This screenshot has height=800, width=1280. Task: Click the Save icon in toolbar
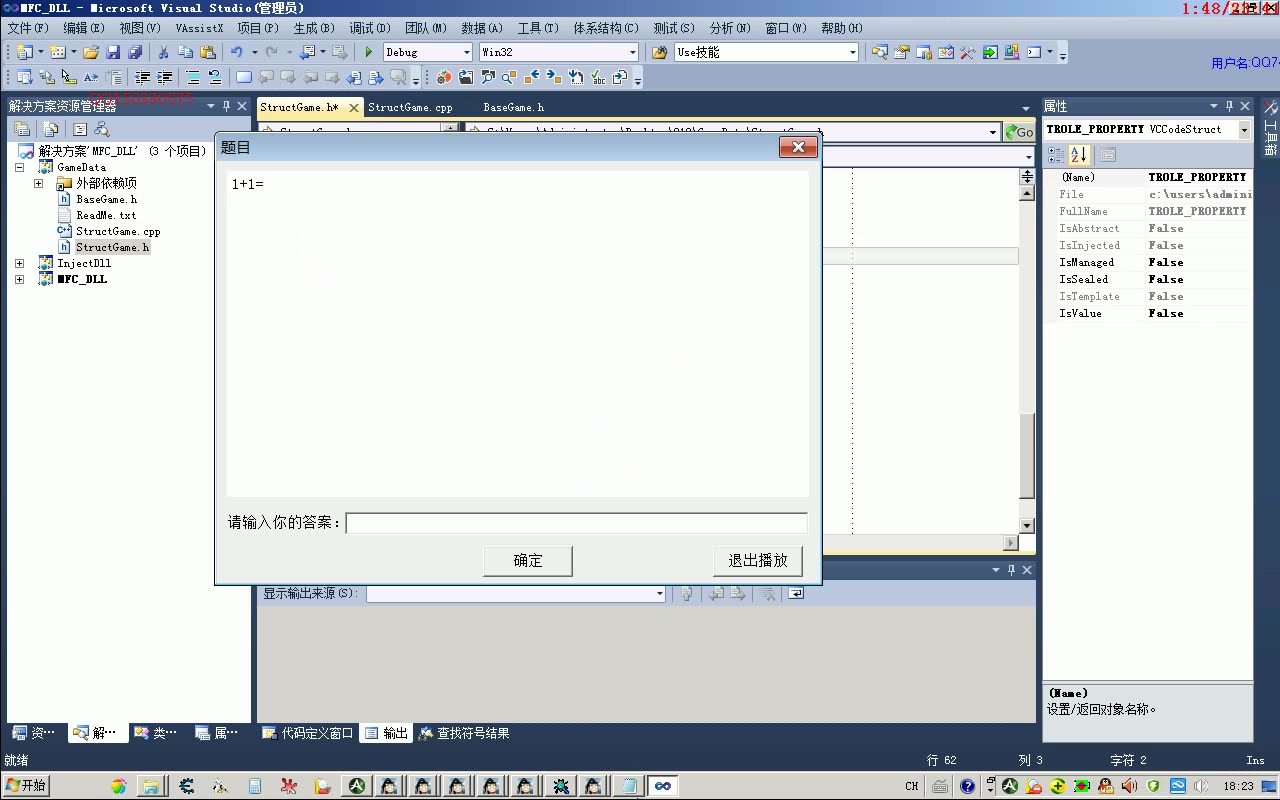click(113, 52)
